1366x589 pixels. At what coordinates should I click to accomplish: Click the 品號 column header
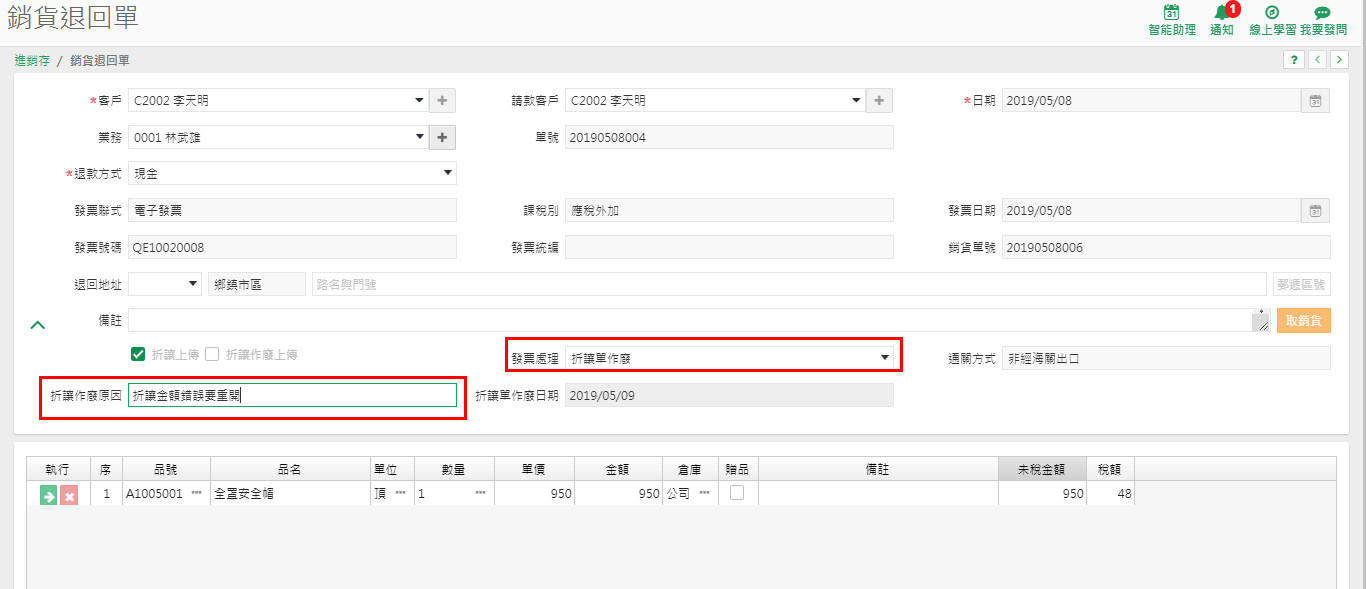point(166,469)
